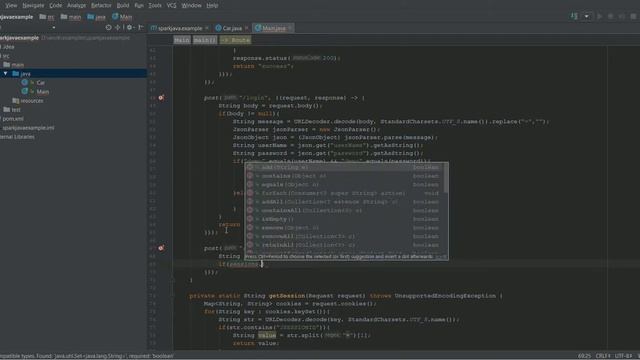Select External Libraries in project tree

[17, 136]
